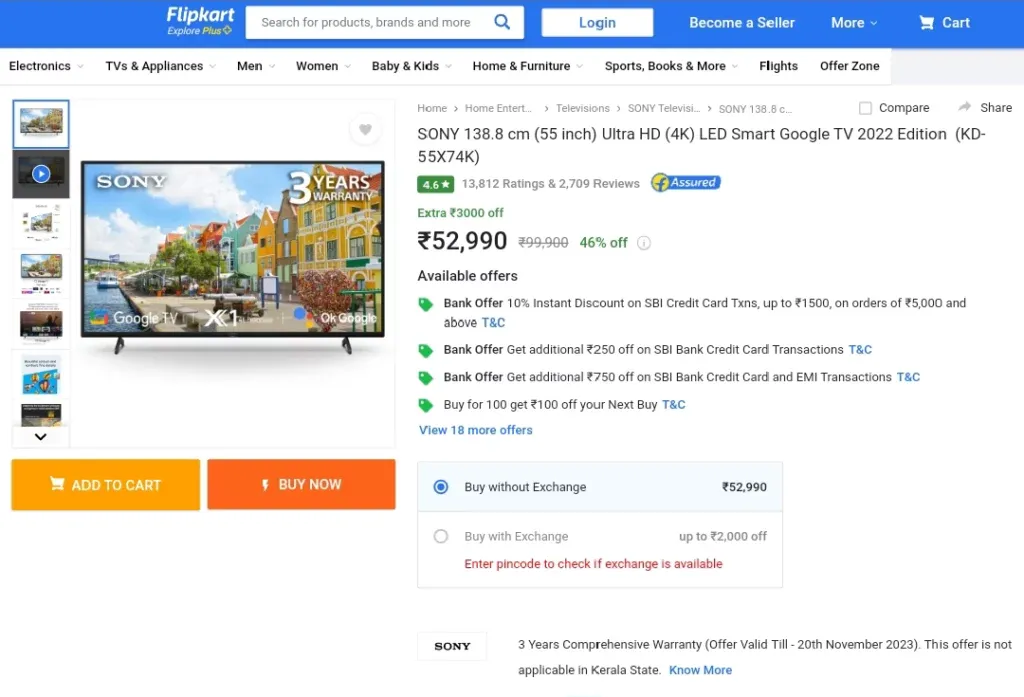Expand TVs & Appliances category menu
The height and width of the screenshot is (697, 1024).
161,66
